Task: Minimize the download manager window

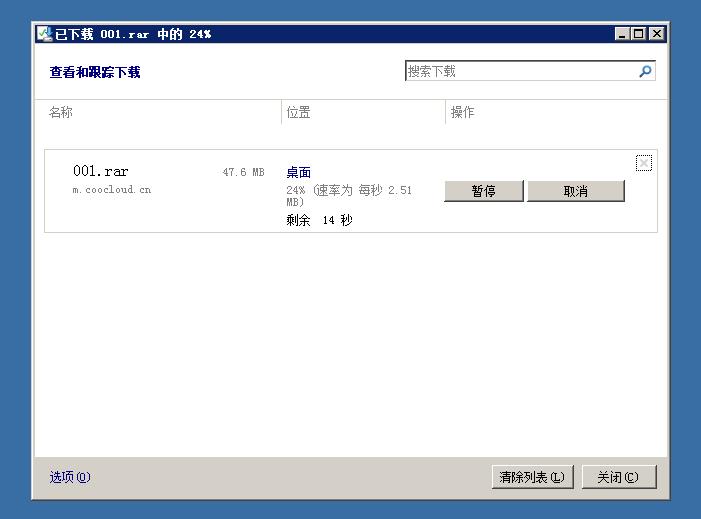Action: pyautogui.click(x=622, y=34)
